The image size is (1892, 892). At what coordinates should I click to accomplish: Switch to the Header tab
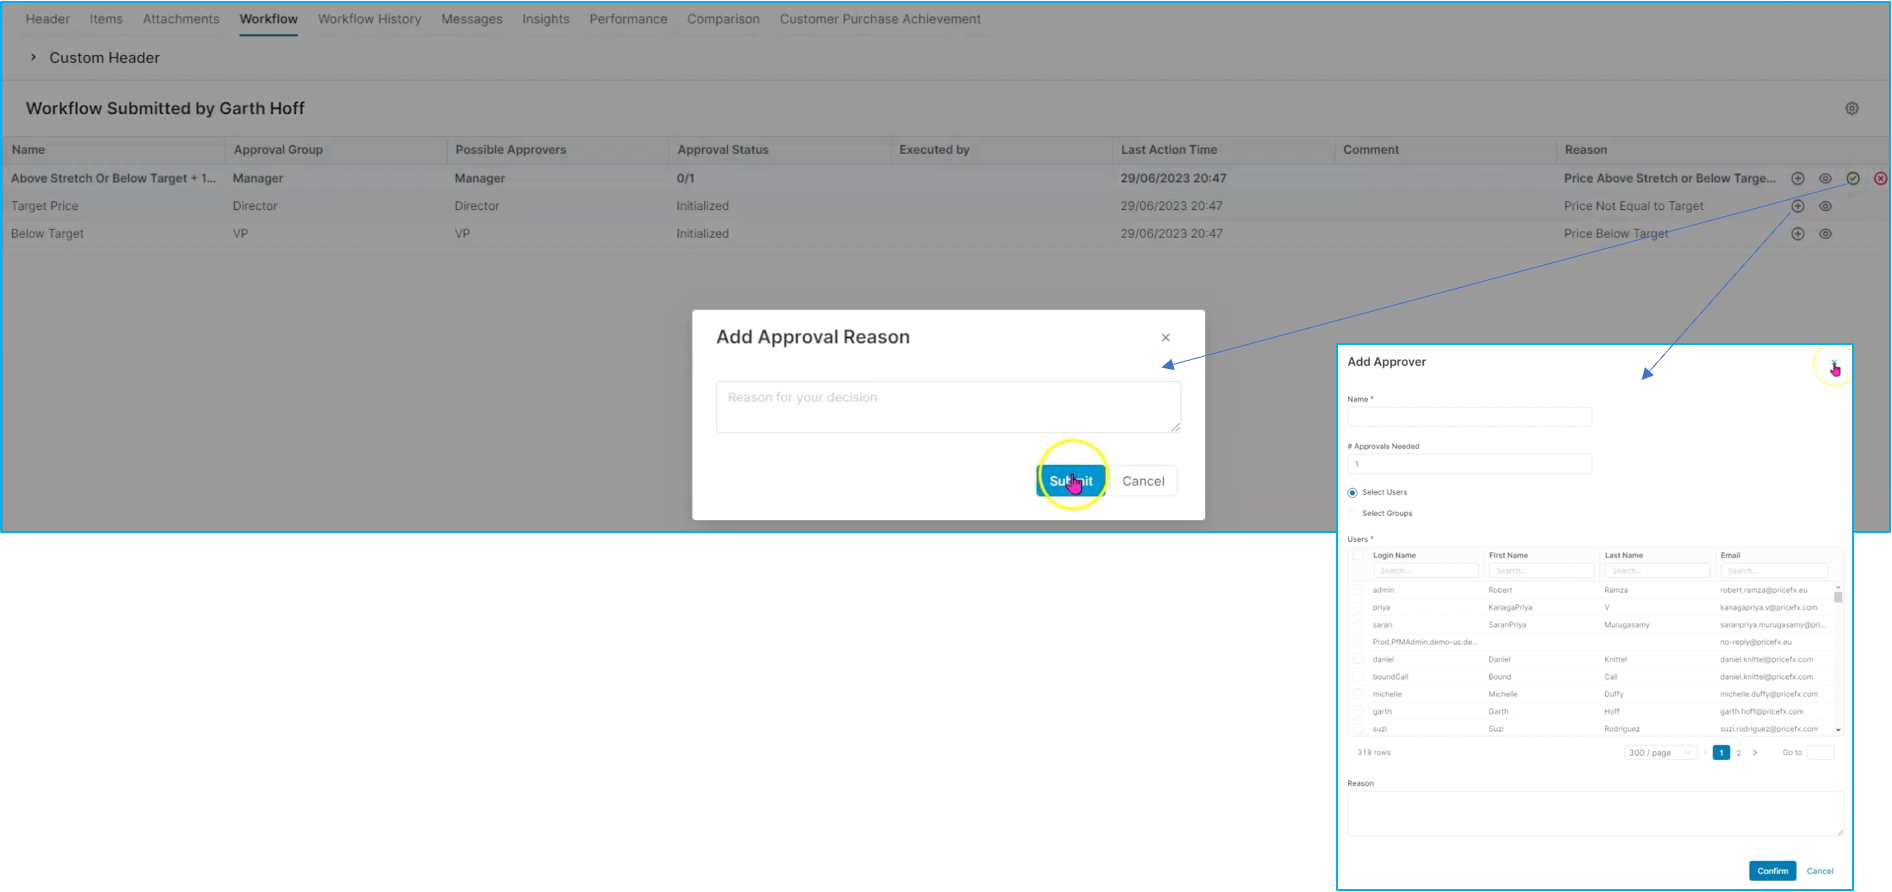[48, 19]
